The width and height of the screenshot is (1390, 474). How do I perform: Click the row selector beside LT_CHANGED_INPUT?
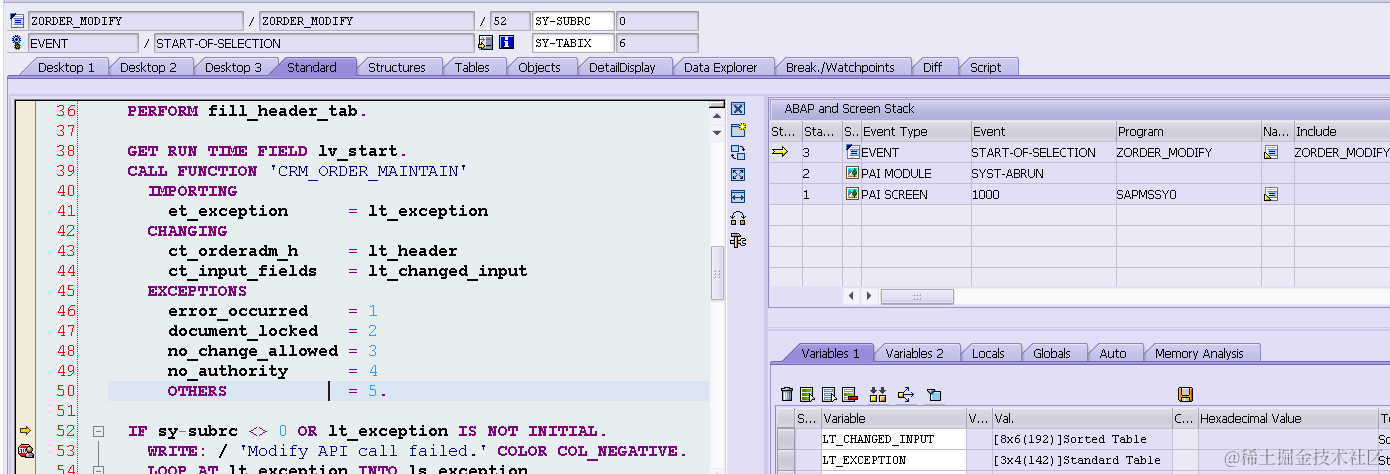(786, 439)
